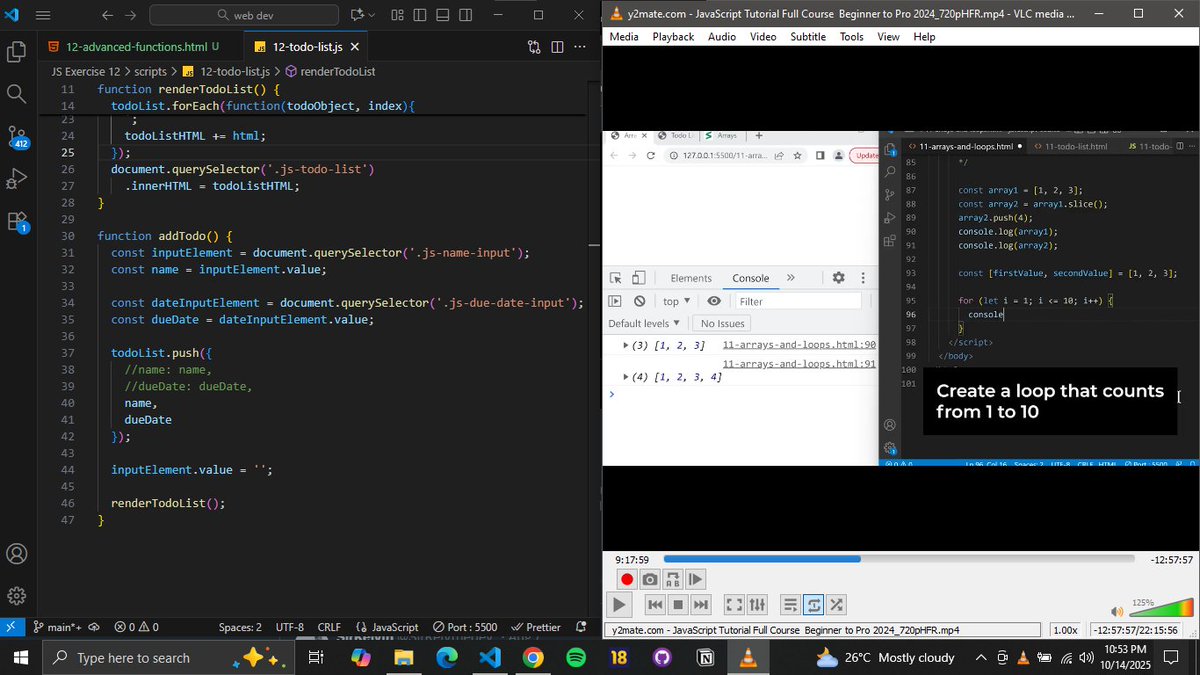Screen dimensions: 1200x675
Task: Open the VLC Media menu
Action: [624, 37]
